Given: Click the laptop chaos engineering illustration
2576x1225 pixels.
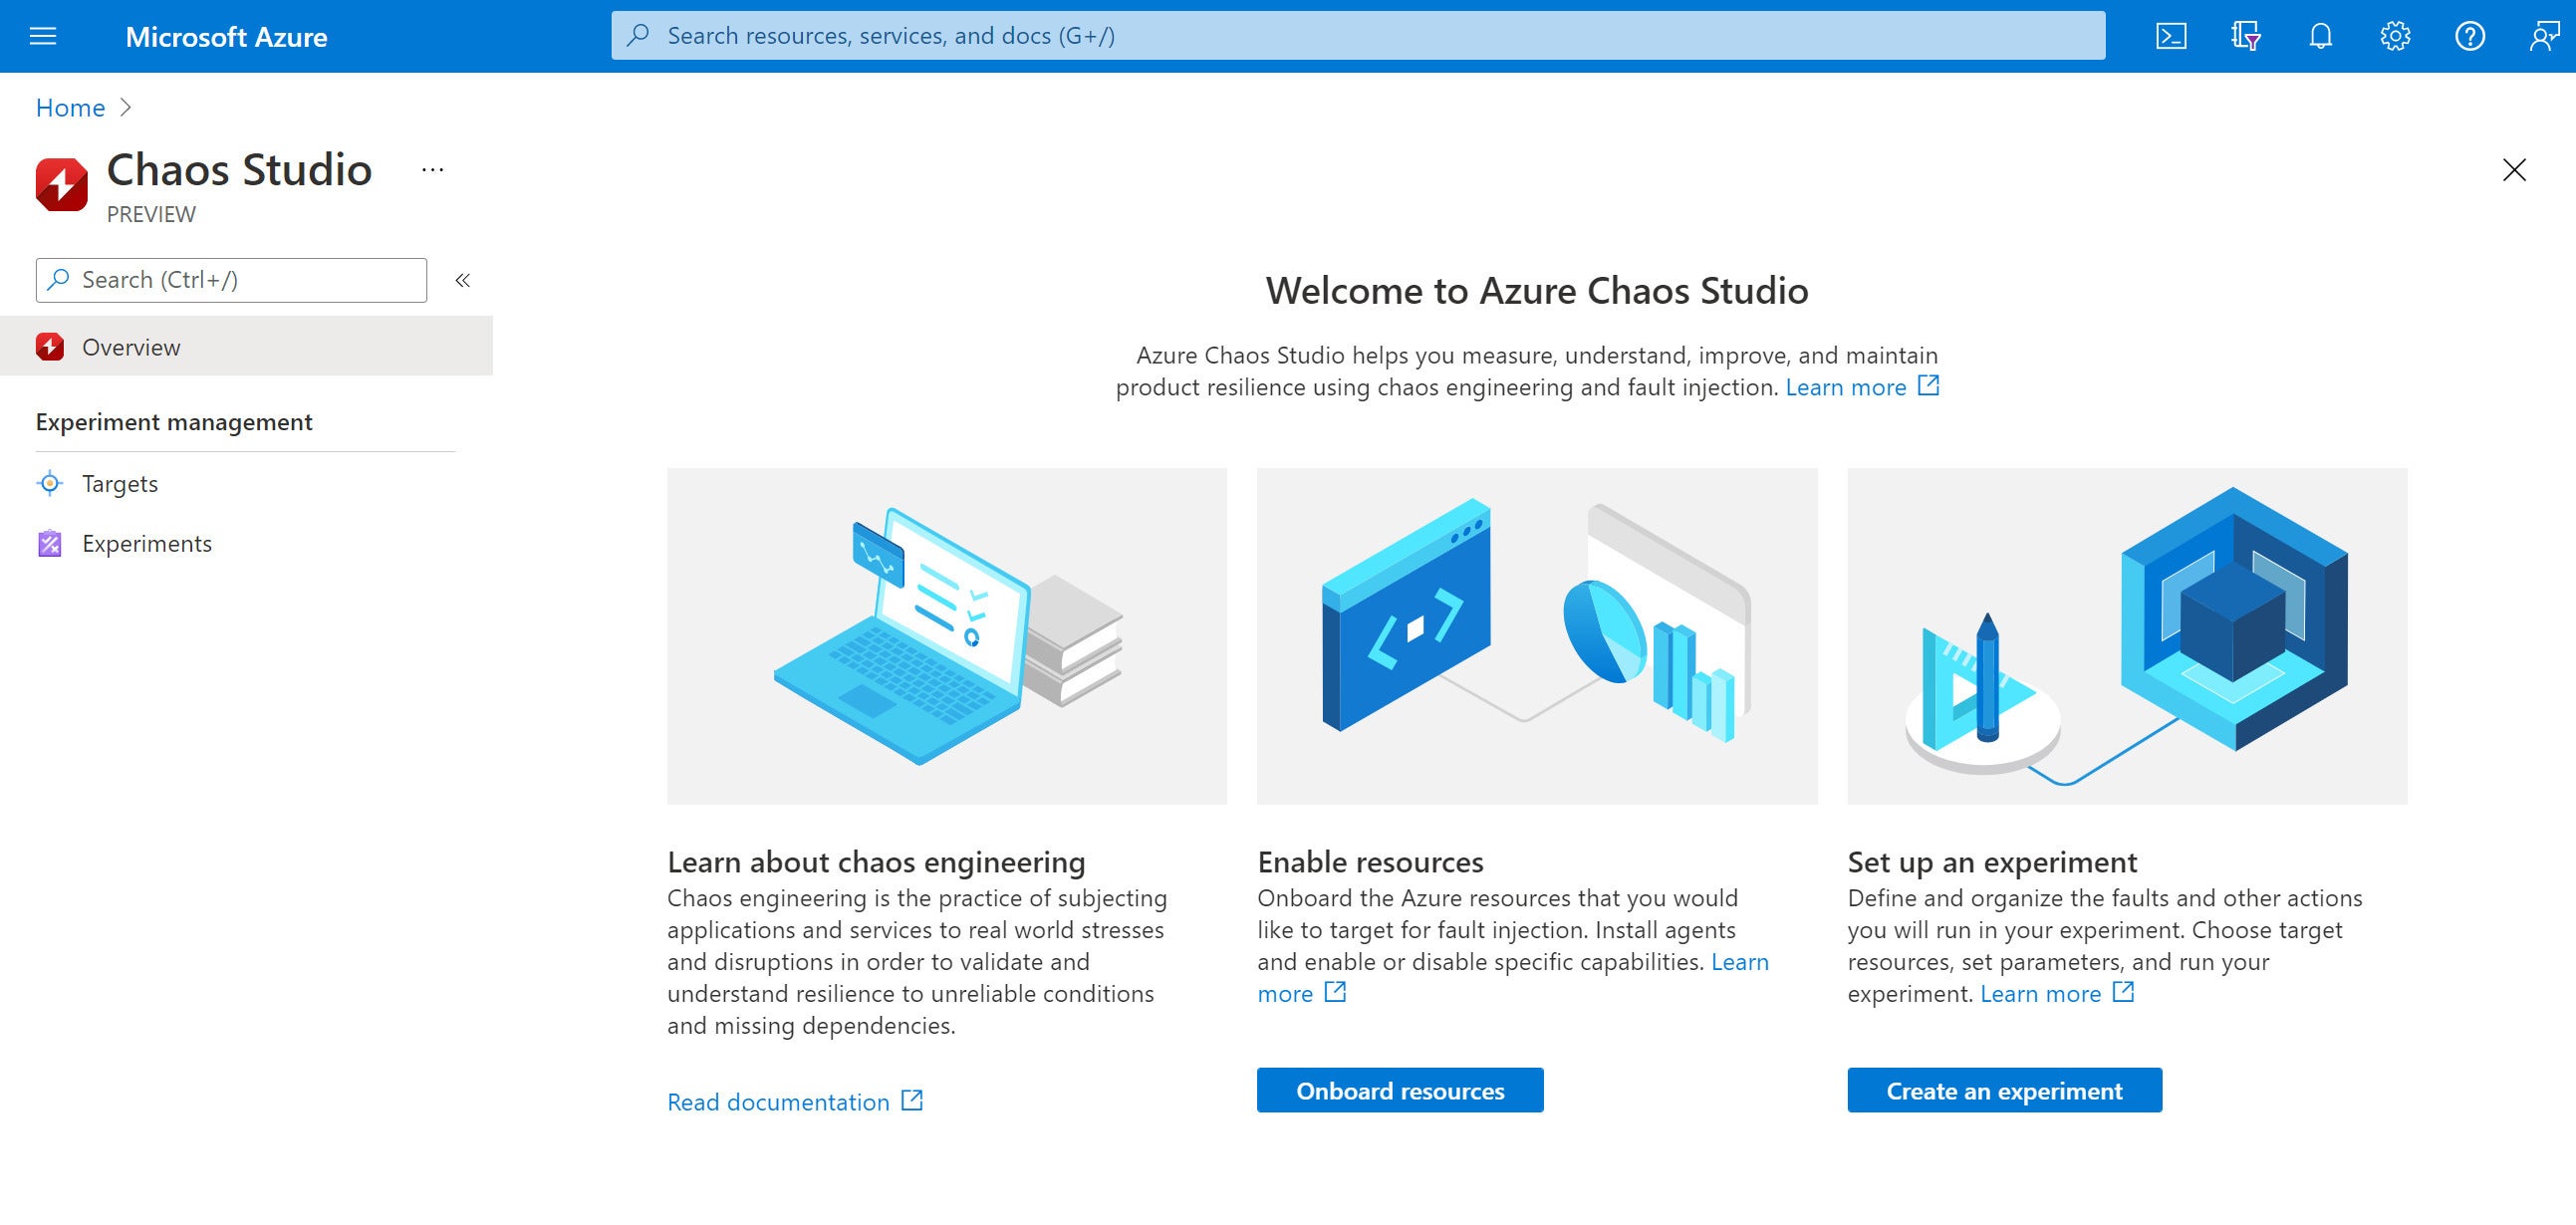Looking at the screenshot, I should tap(947, 636).
